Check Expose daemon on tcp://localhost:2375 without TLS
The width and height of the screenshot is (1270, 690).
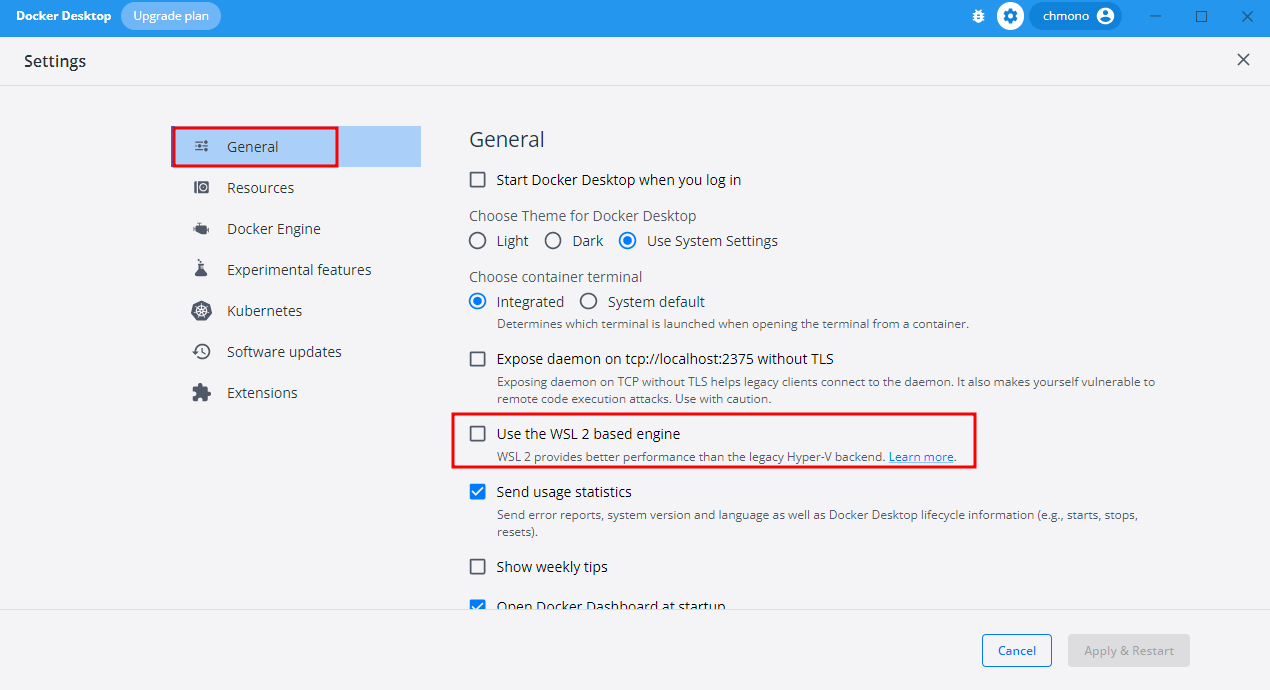coord(478,359)
